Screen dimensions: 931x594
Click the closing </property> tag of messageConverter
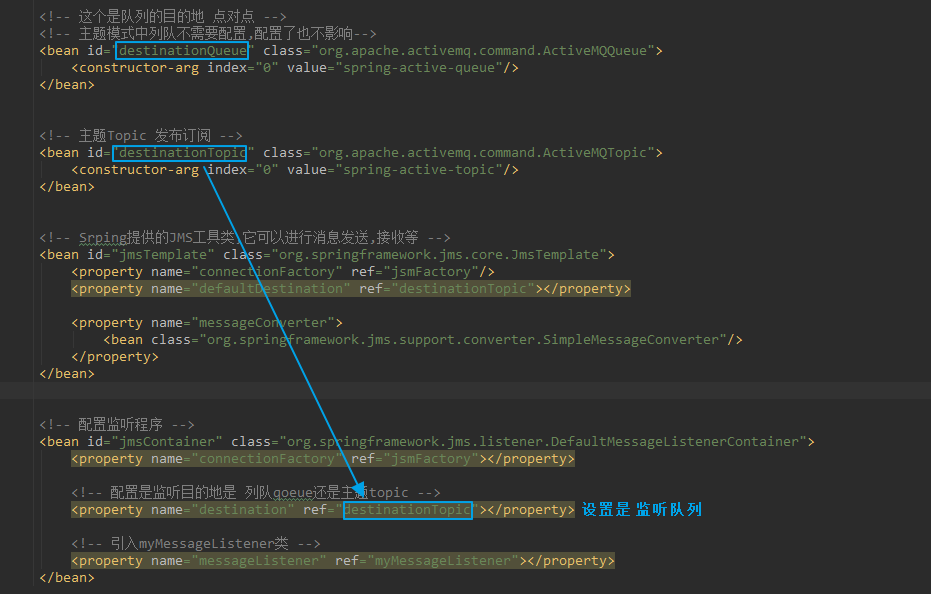[x=115, y=357]
